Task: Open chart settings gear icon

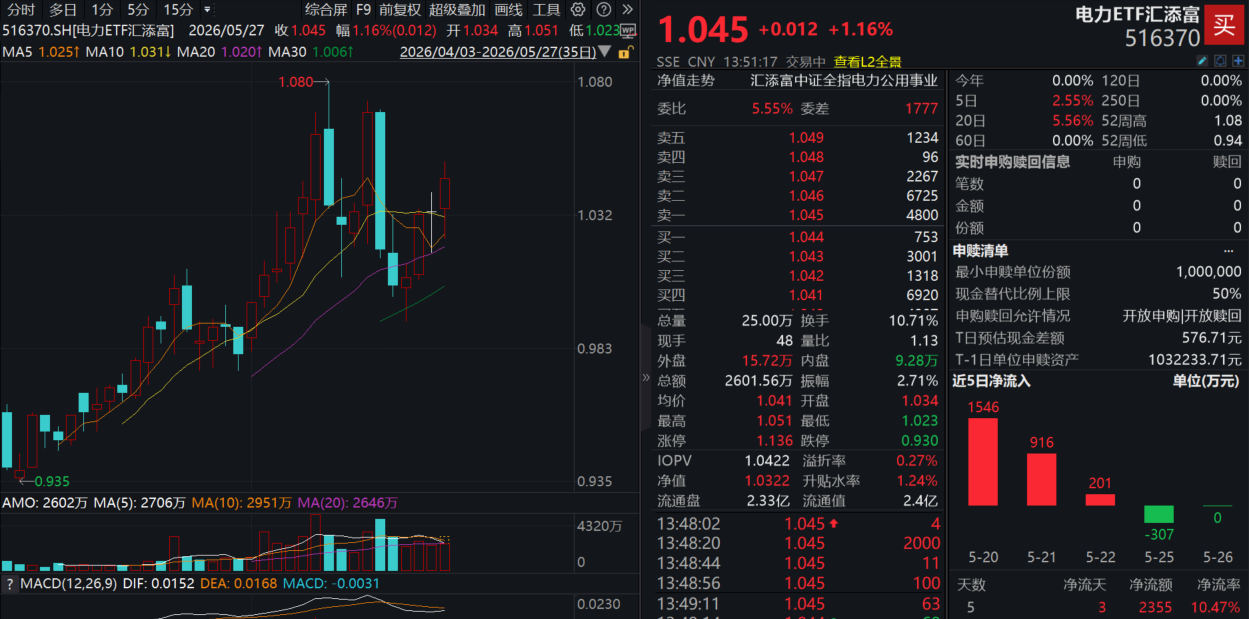Action: [x=577, y=9]
